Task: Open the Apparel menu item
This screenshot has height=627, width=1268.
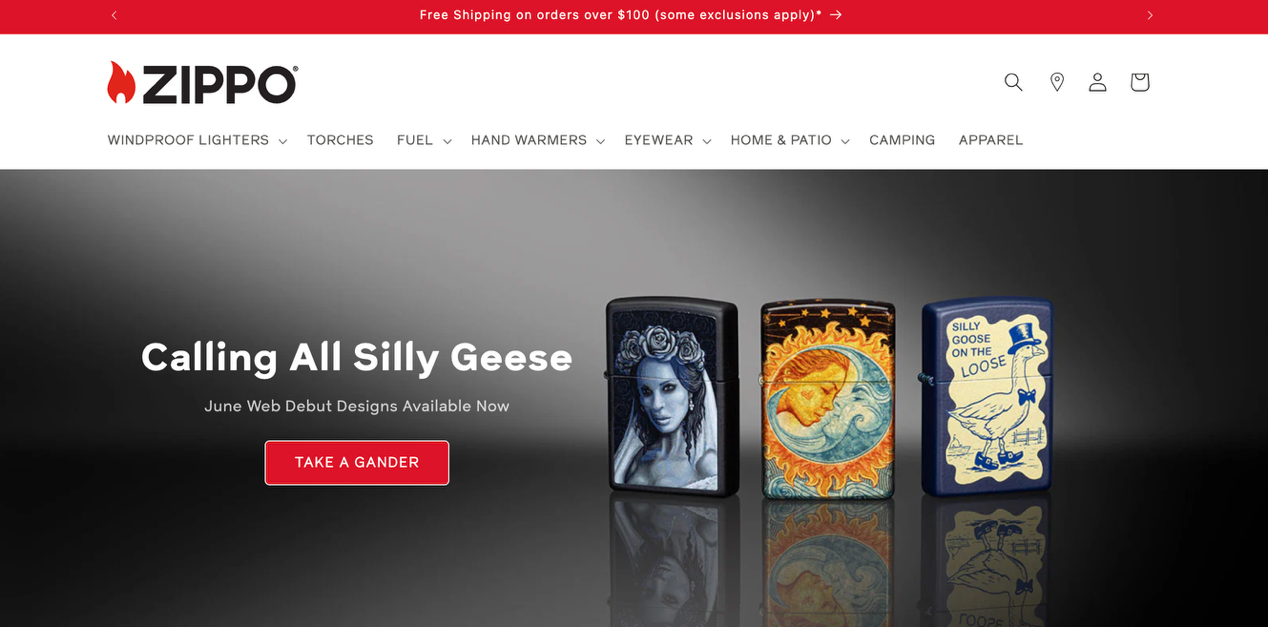Action: click(x=991, y=140)
